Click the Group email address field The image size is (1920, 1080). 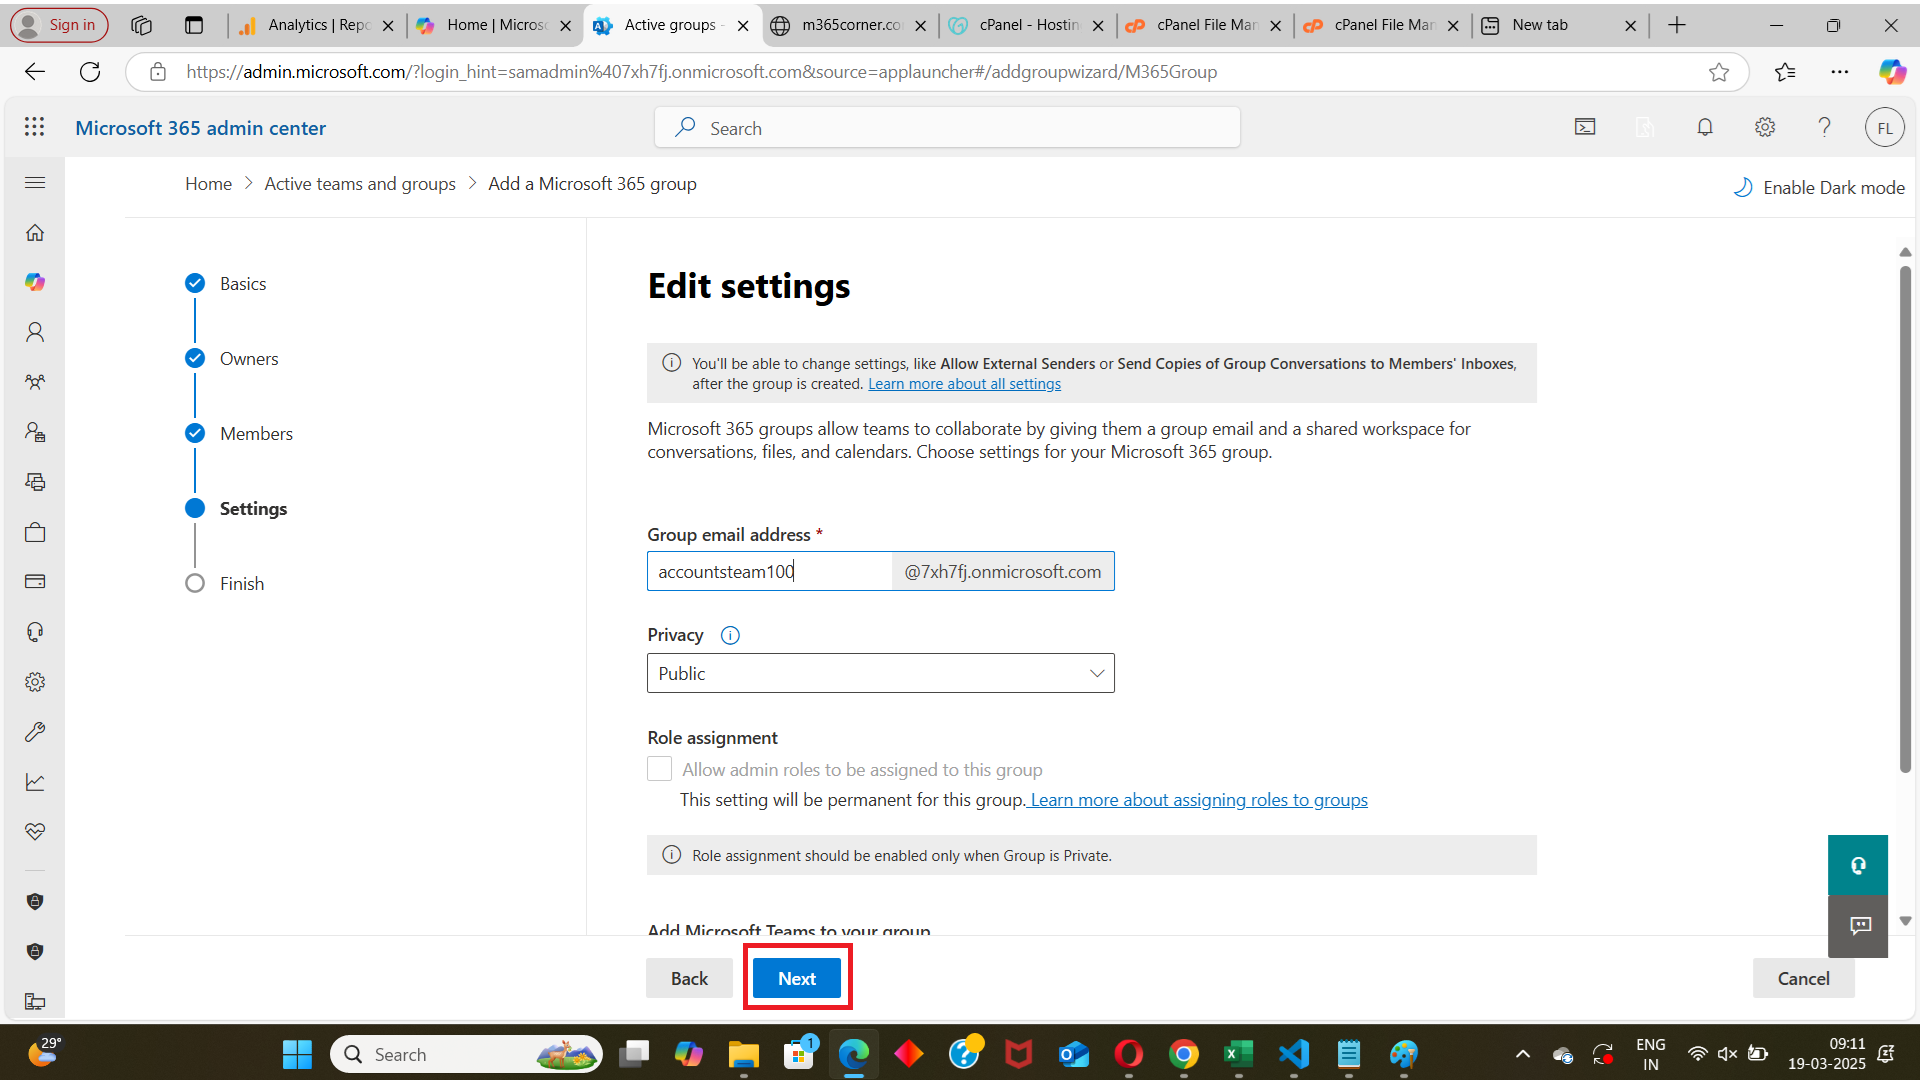click(x=768, y=572)
